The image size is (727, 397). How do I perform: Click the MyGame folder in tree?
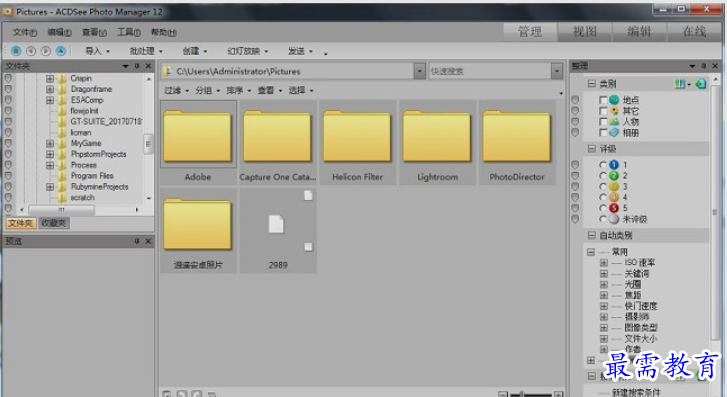86,143
